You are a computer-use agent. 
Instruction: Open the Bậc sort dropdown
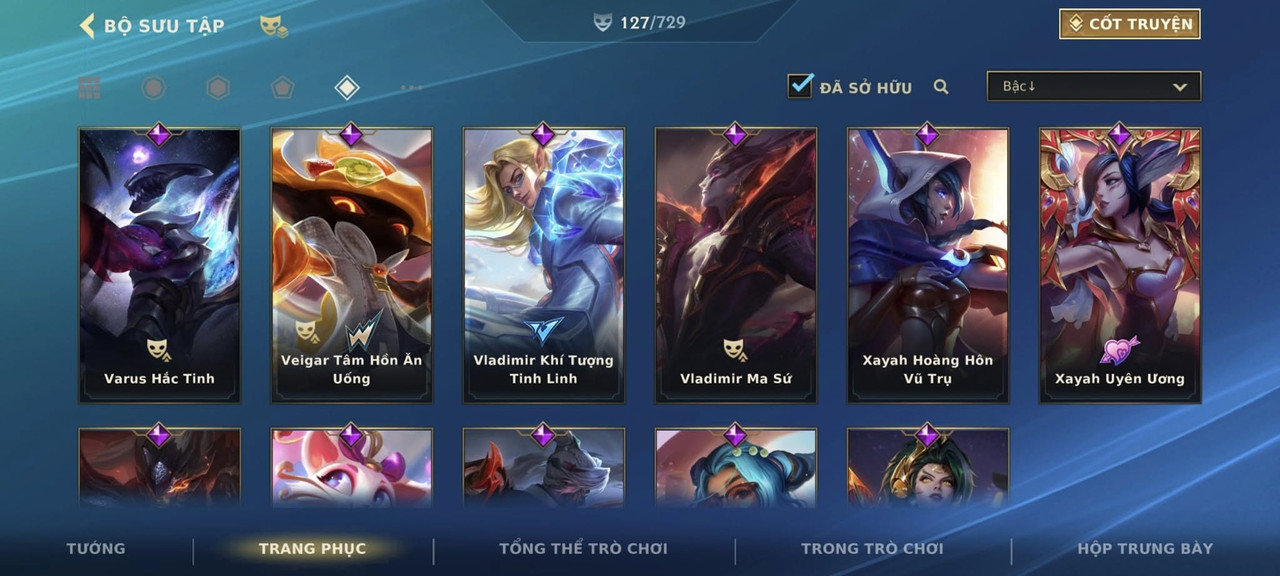[x=1094, y=86]
